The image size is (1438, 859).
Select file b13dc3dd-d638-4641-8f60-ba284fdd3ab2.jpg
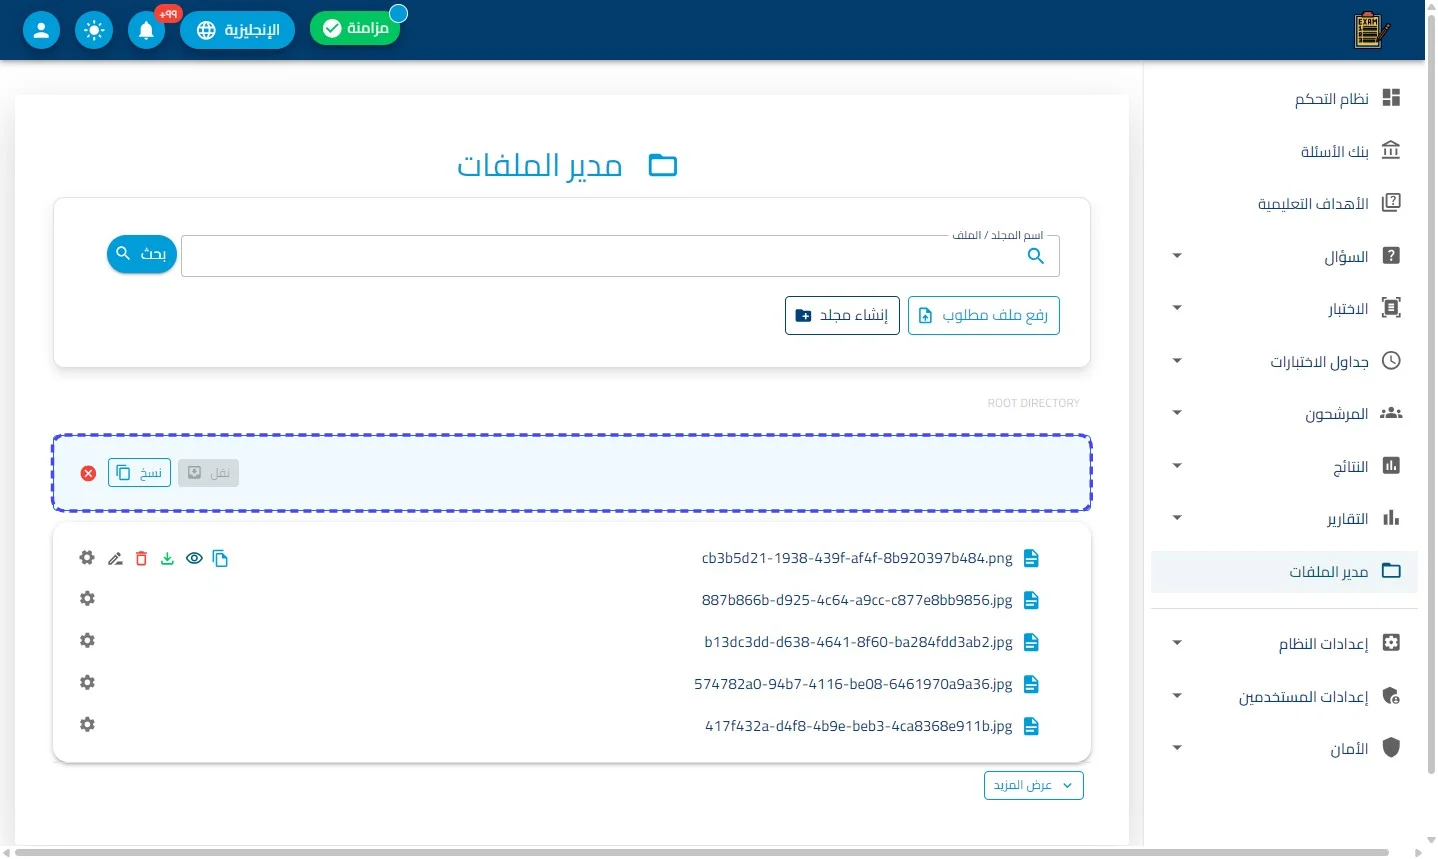[x=858, y=642]
